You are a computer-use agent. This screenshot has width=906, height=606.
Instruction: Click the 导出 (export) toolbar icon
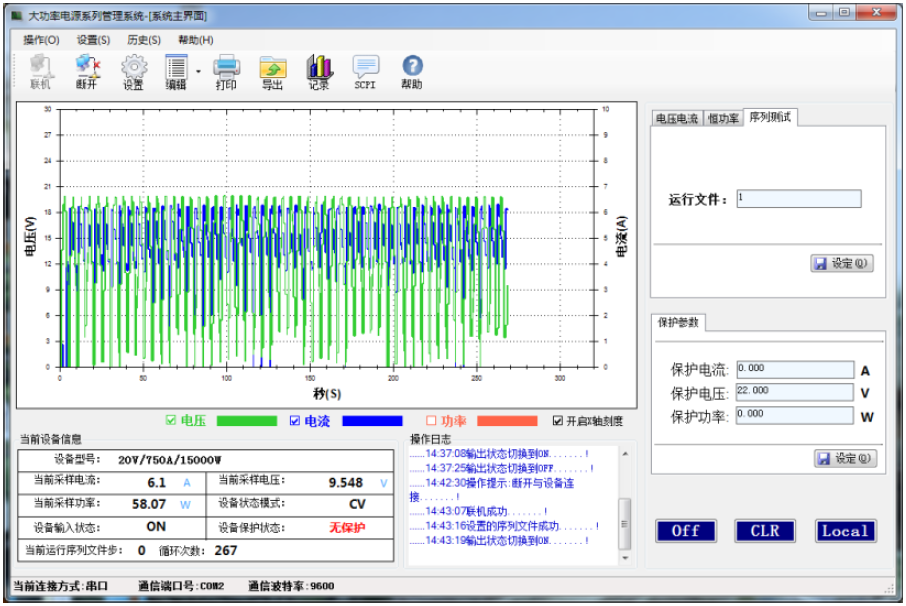(273, 70)
